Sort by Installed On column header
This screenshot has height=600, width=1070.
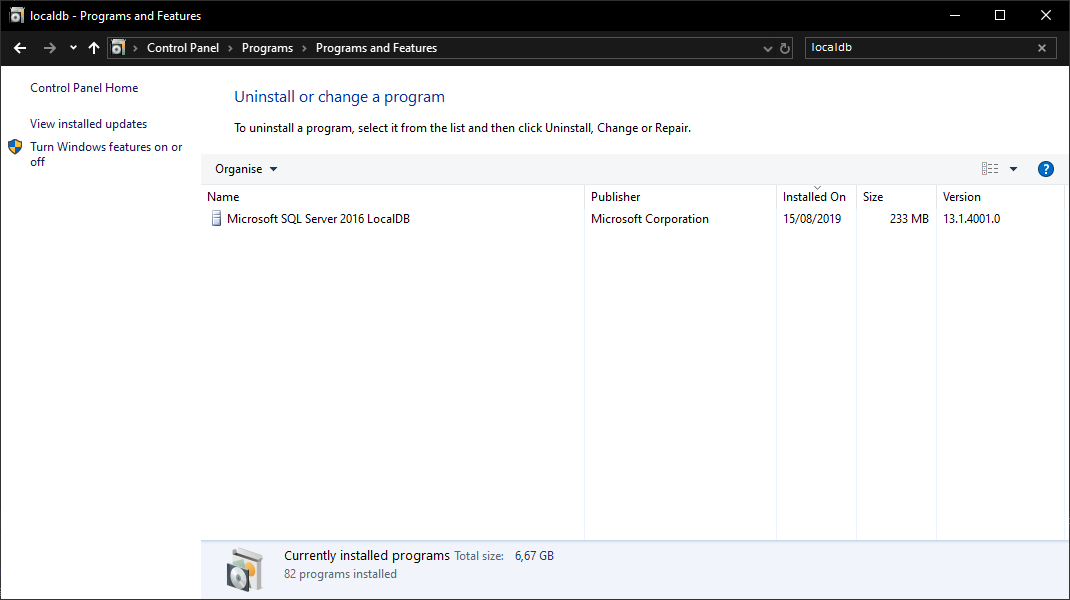pos(816,197)
